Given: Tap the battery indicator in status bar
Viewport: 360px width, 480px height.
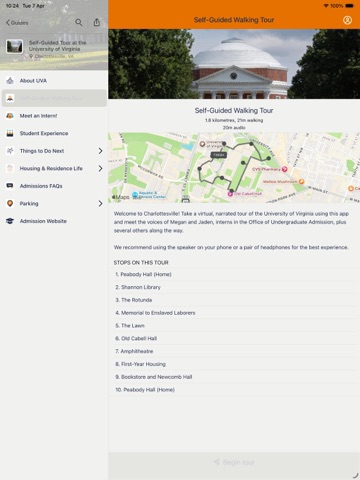Looking at the screenshot, I should pyautogui.click(x=349, y=6).
